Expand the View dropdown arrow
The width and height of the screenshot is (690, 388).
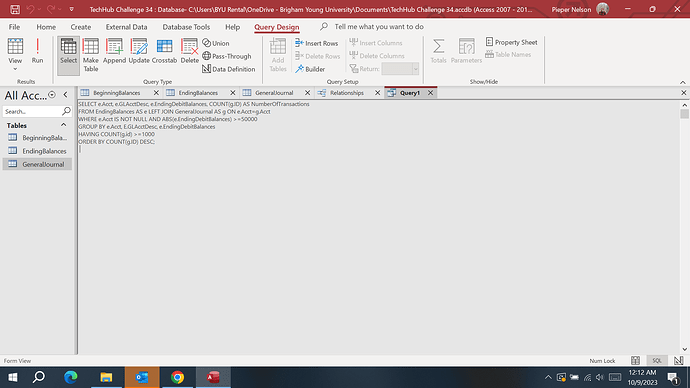(15, 69)
